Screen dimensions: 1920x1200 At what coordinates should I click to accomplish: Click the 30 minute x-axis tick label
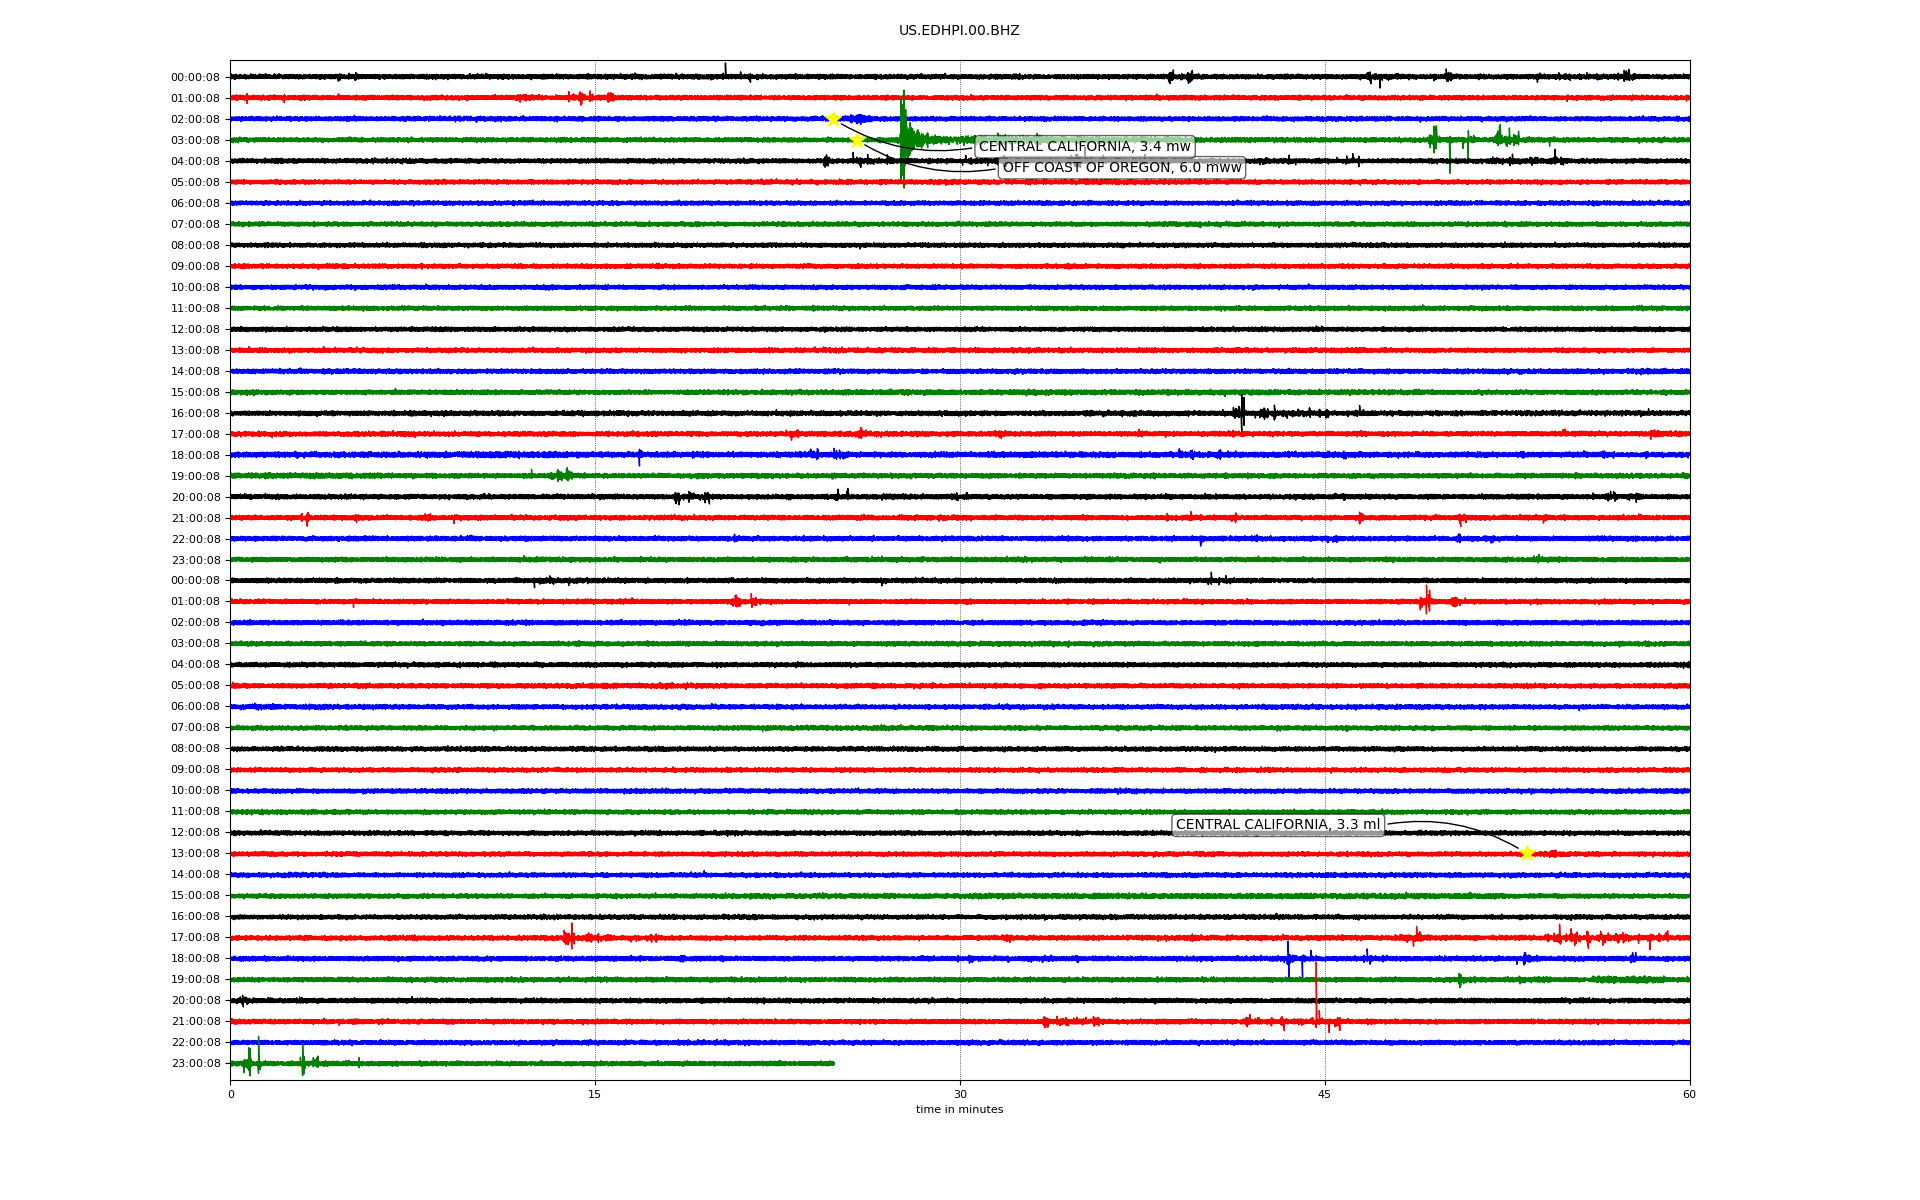click(960, 1094)
